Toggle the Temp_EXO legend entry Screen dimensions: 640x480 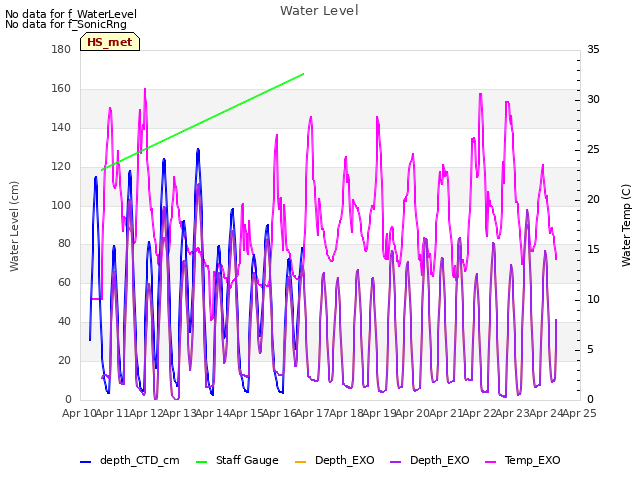pos(522,460)
